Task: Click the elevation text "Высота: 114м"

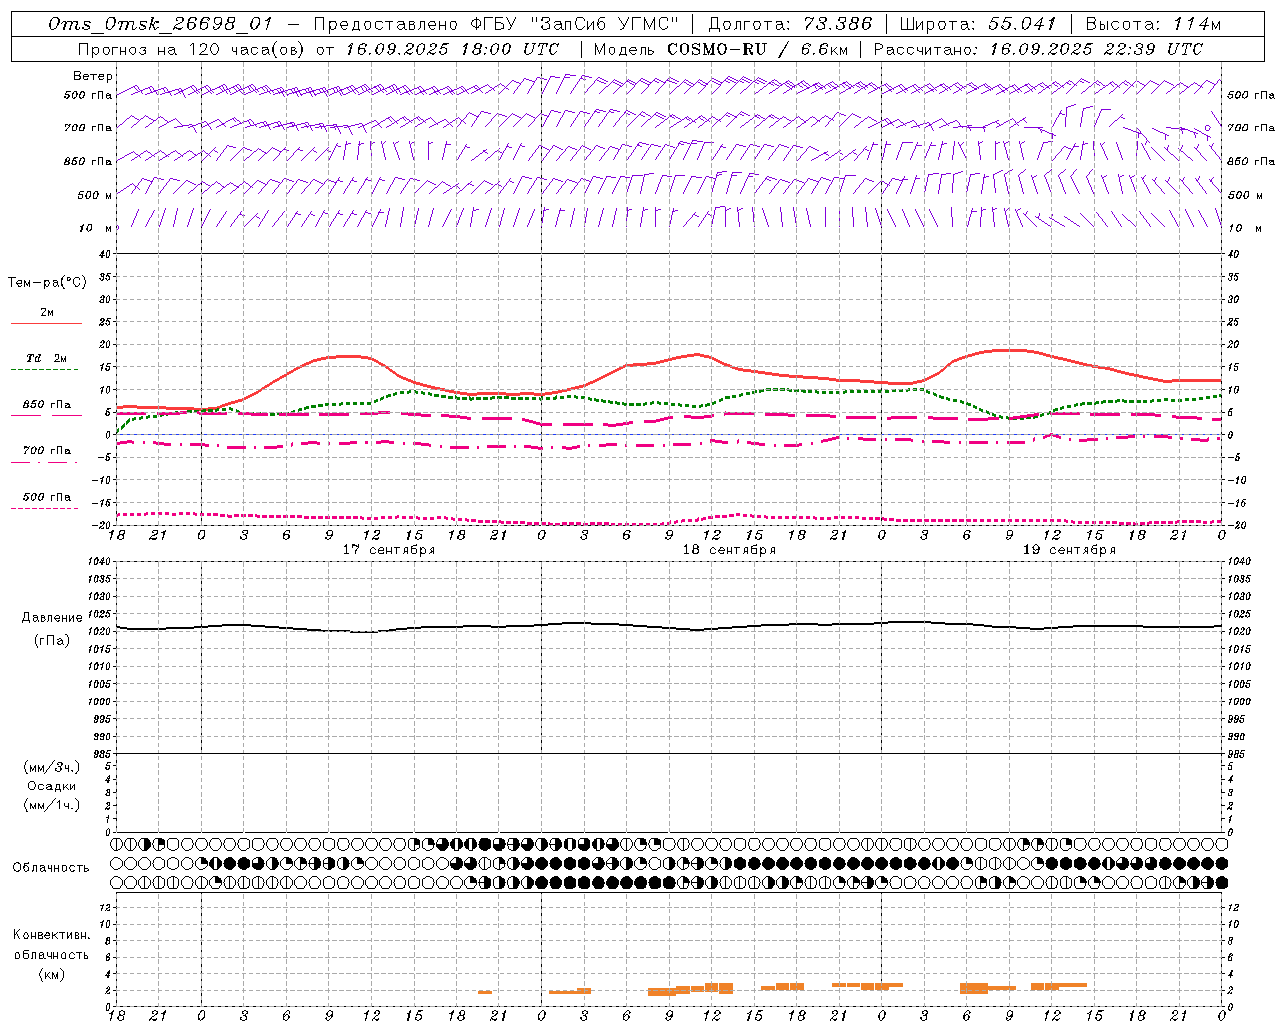Action: click(1153, 24)
